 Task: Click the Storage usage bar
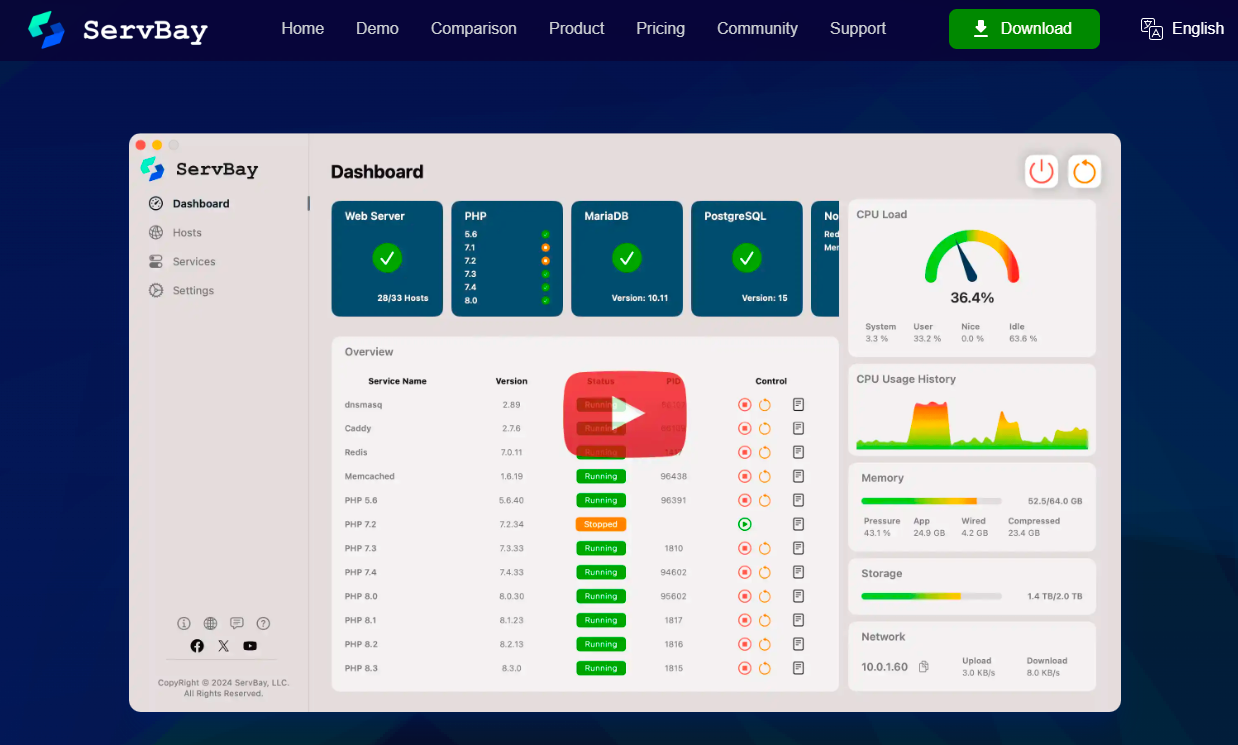[x=931, y=596]
